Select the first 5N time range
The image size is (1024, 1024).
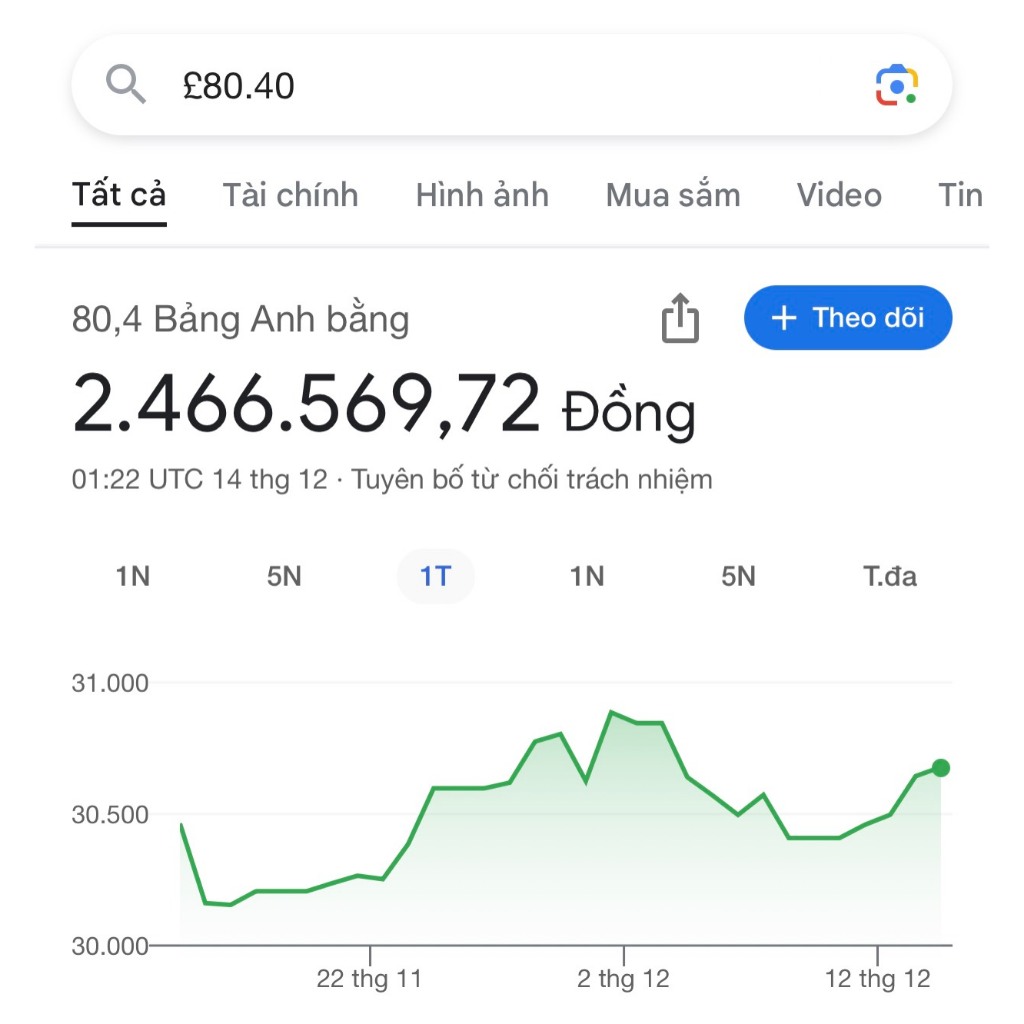(x=284, y=577)
